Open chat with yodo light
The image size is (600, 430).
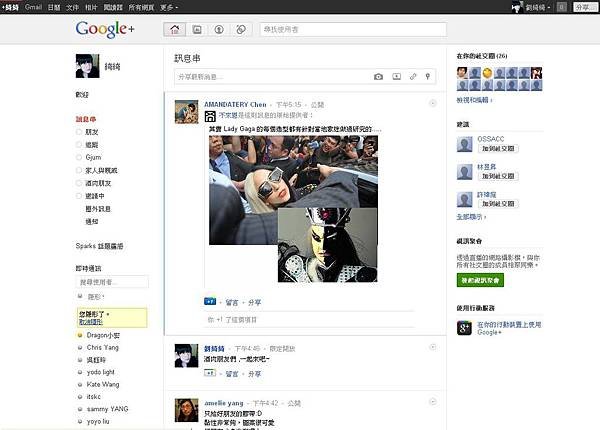(100, 372)
